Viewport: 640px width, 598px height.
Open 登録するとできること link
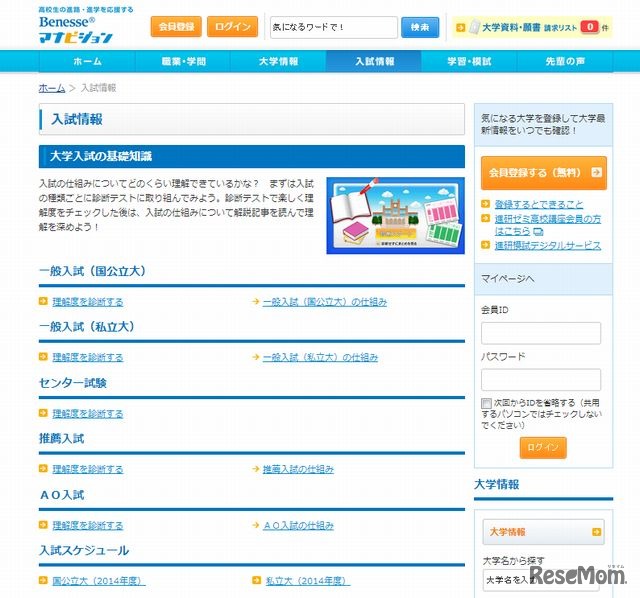pos(539,204)
